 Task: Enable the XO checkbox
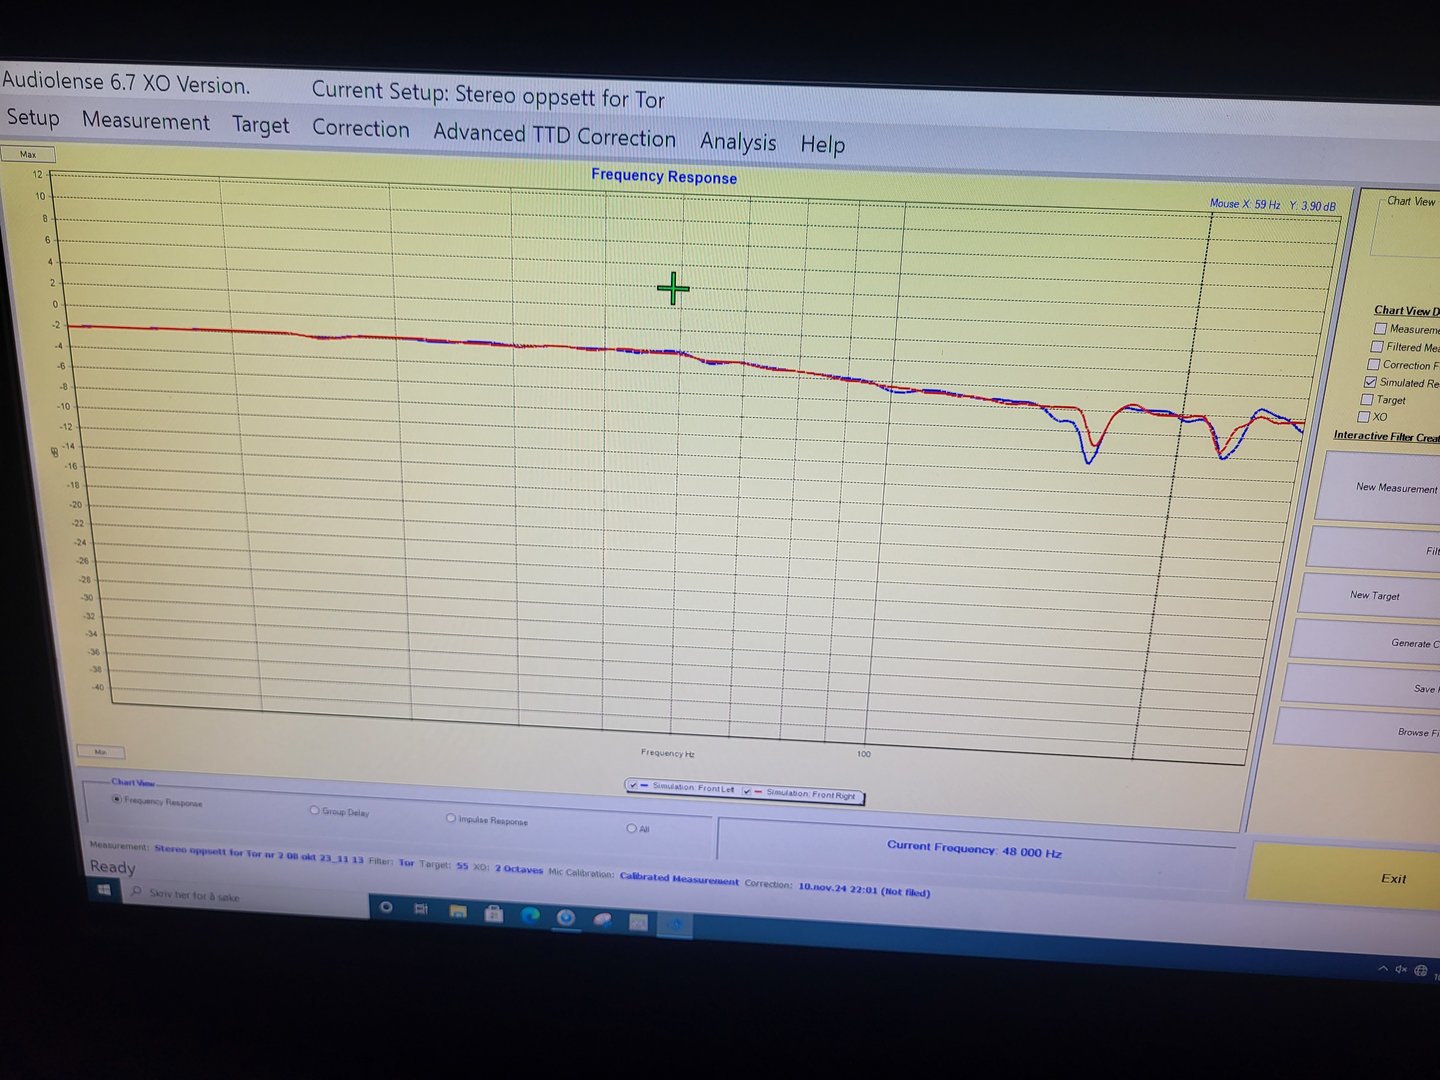(1364, 416)
